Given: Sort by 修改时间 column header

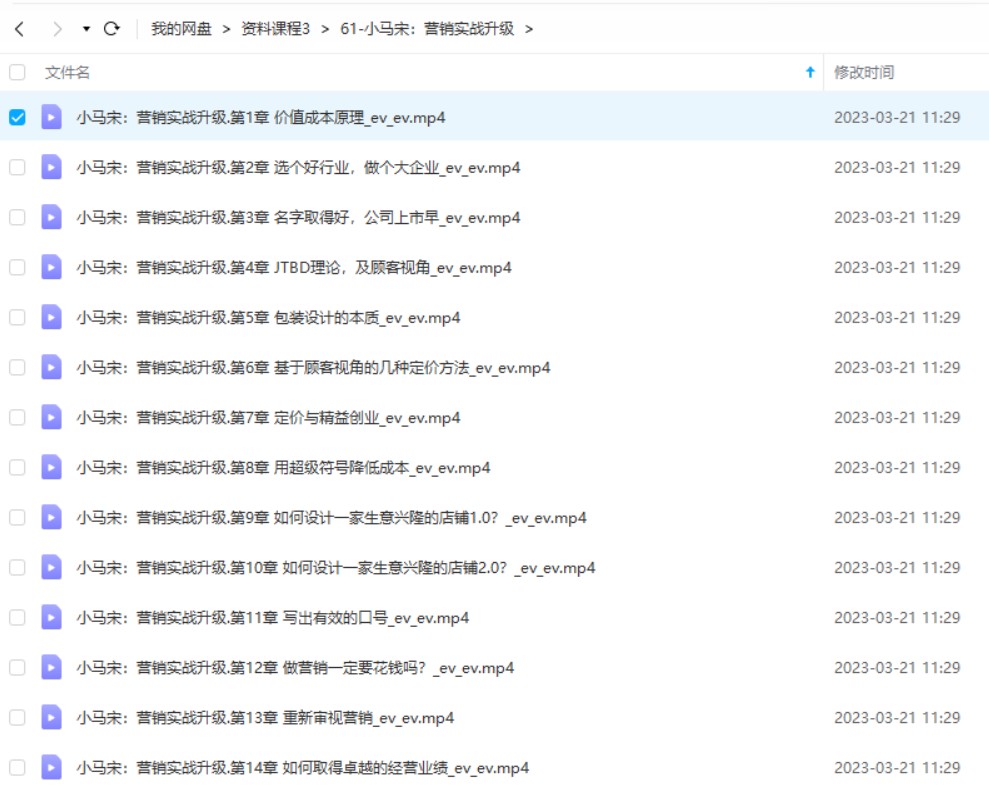Looking at the screenshot, I should click(864, 73).
